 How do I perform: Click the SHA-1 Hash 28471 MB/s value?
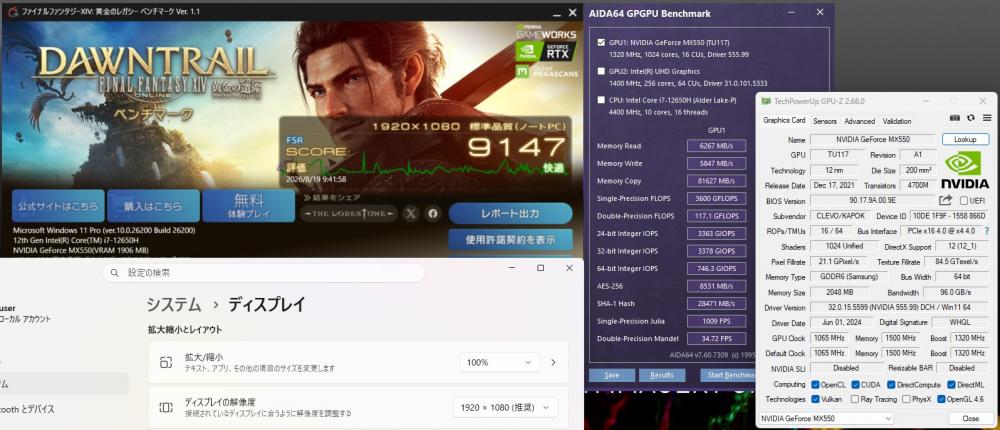tap(716, 304)
